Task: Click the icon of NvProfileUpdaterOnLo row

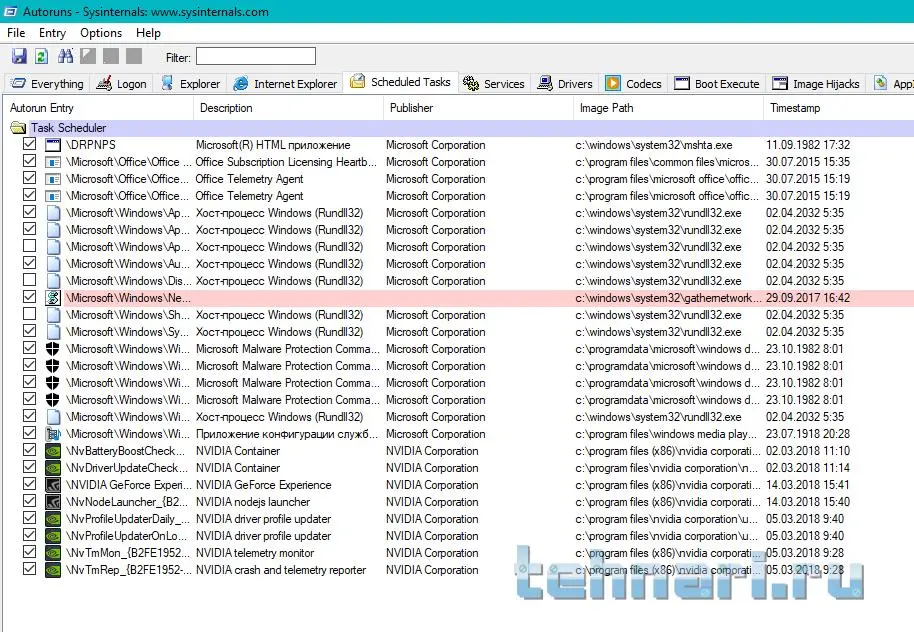Action: click(x=53, y=535)
